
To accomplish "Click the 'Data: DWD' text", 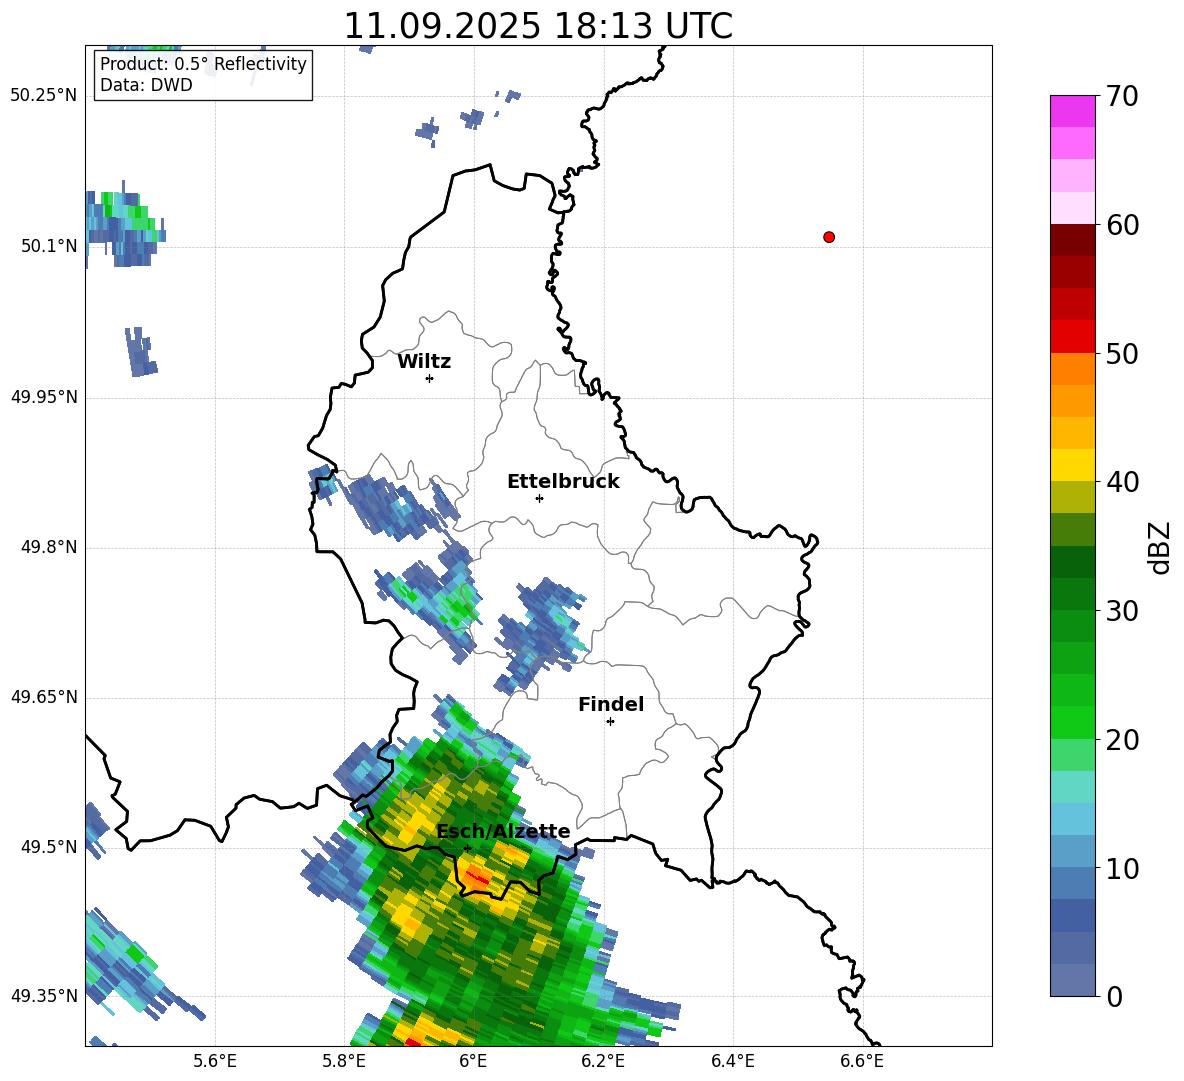I will pyautogui.click(x=146, y=85).
